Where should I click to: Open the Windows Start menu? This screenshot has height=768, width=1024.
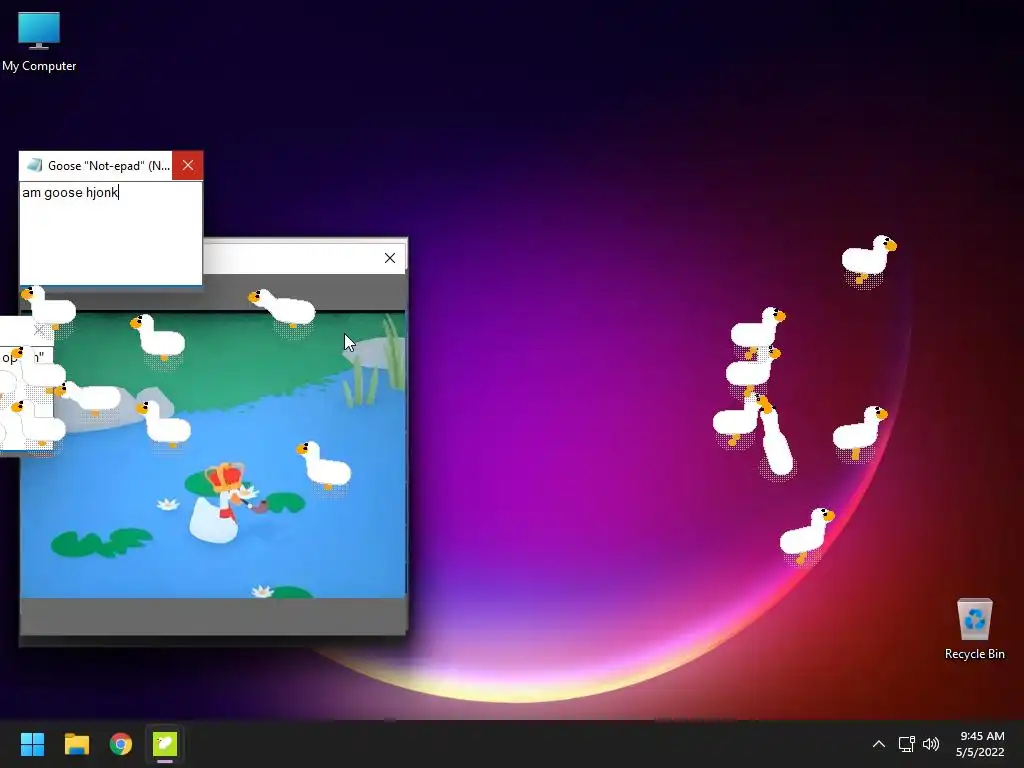coord(32,744)
